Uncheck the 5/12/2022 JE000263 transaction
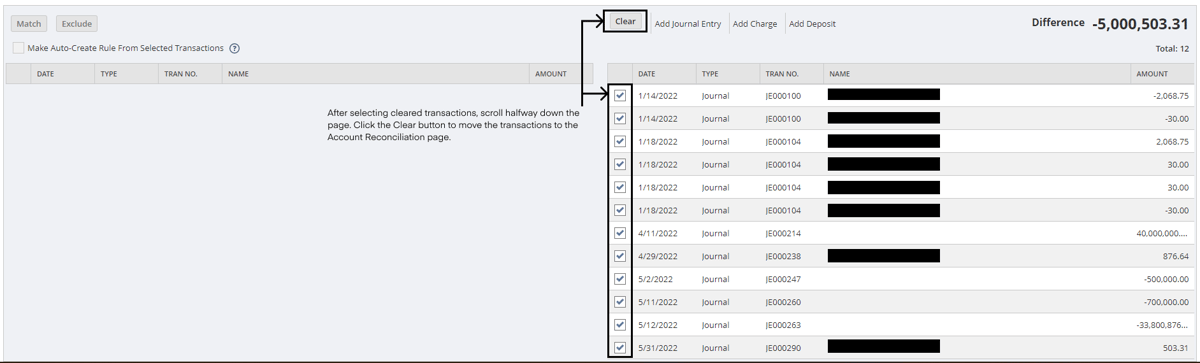Screen dimensions: 1200x363 (620, 325)
